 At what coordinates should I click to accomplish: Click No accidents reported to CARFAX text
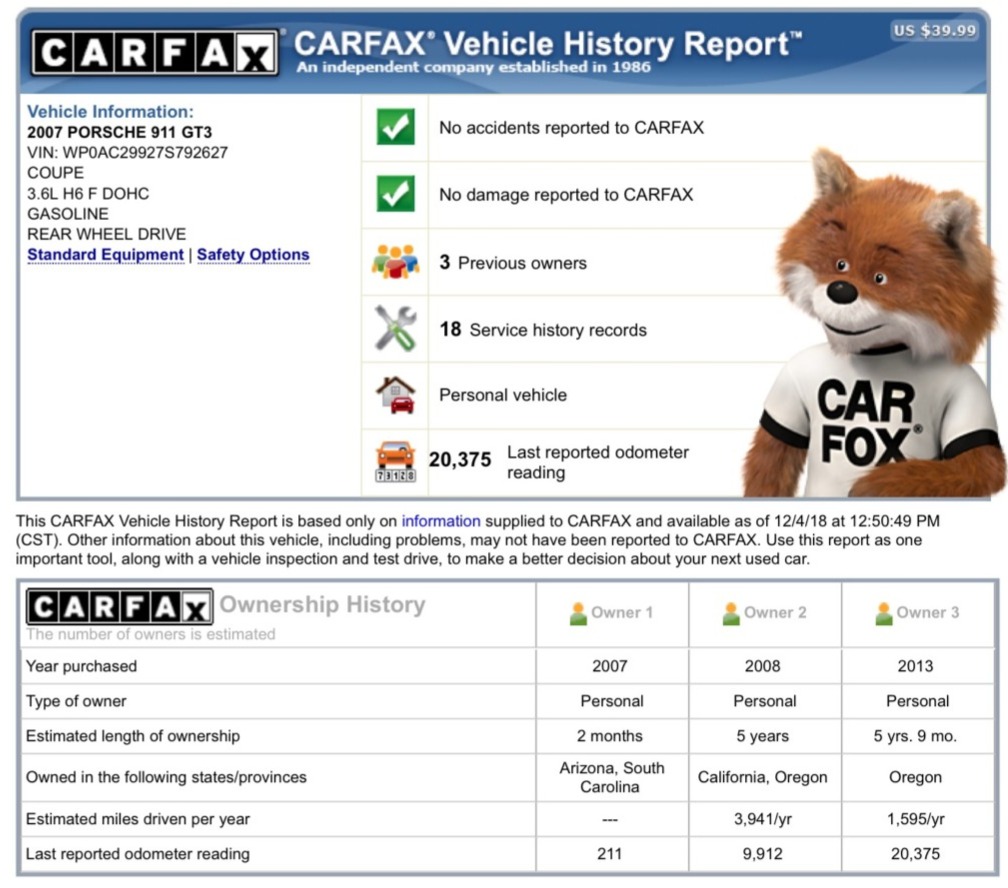tap(572, 127)
